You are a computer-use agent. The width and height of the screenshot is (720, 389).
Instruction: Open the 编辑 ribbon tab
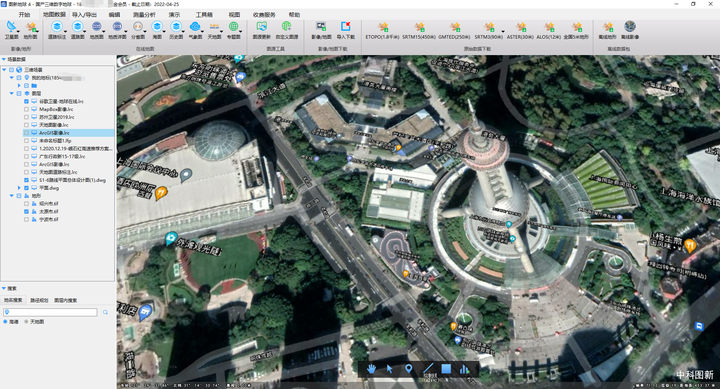[114, 15]
